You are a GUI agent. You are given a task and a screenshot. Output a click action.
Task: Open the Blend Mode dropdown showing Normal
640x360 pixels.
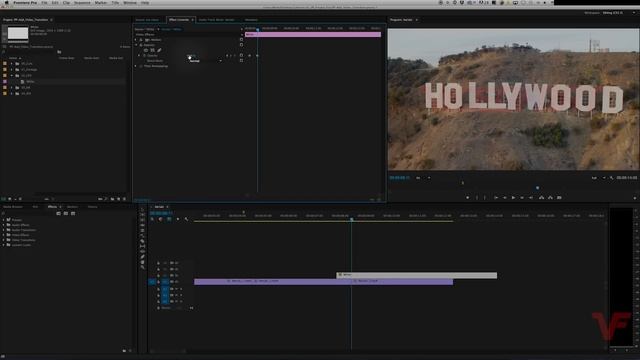(205, 61)
